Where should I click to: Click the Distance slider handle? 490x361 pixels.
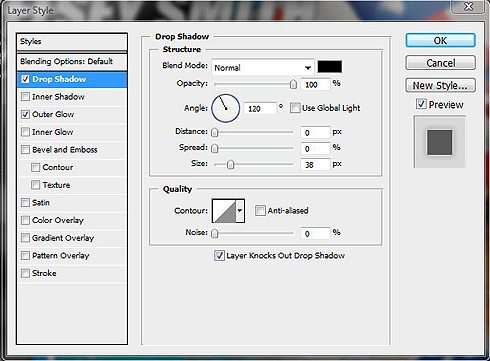click(215, 132)
